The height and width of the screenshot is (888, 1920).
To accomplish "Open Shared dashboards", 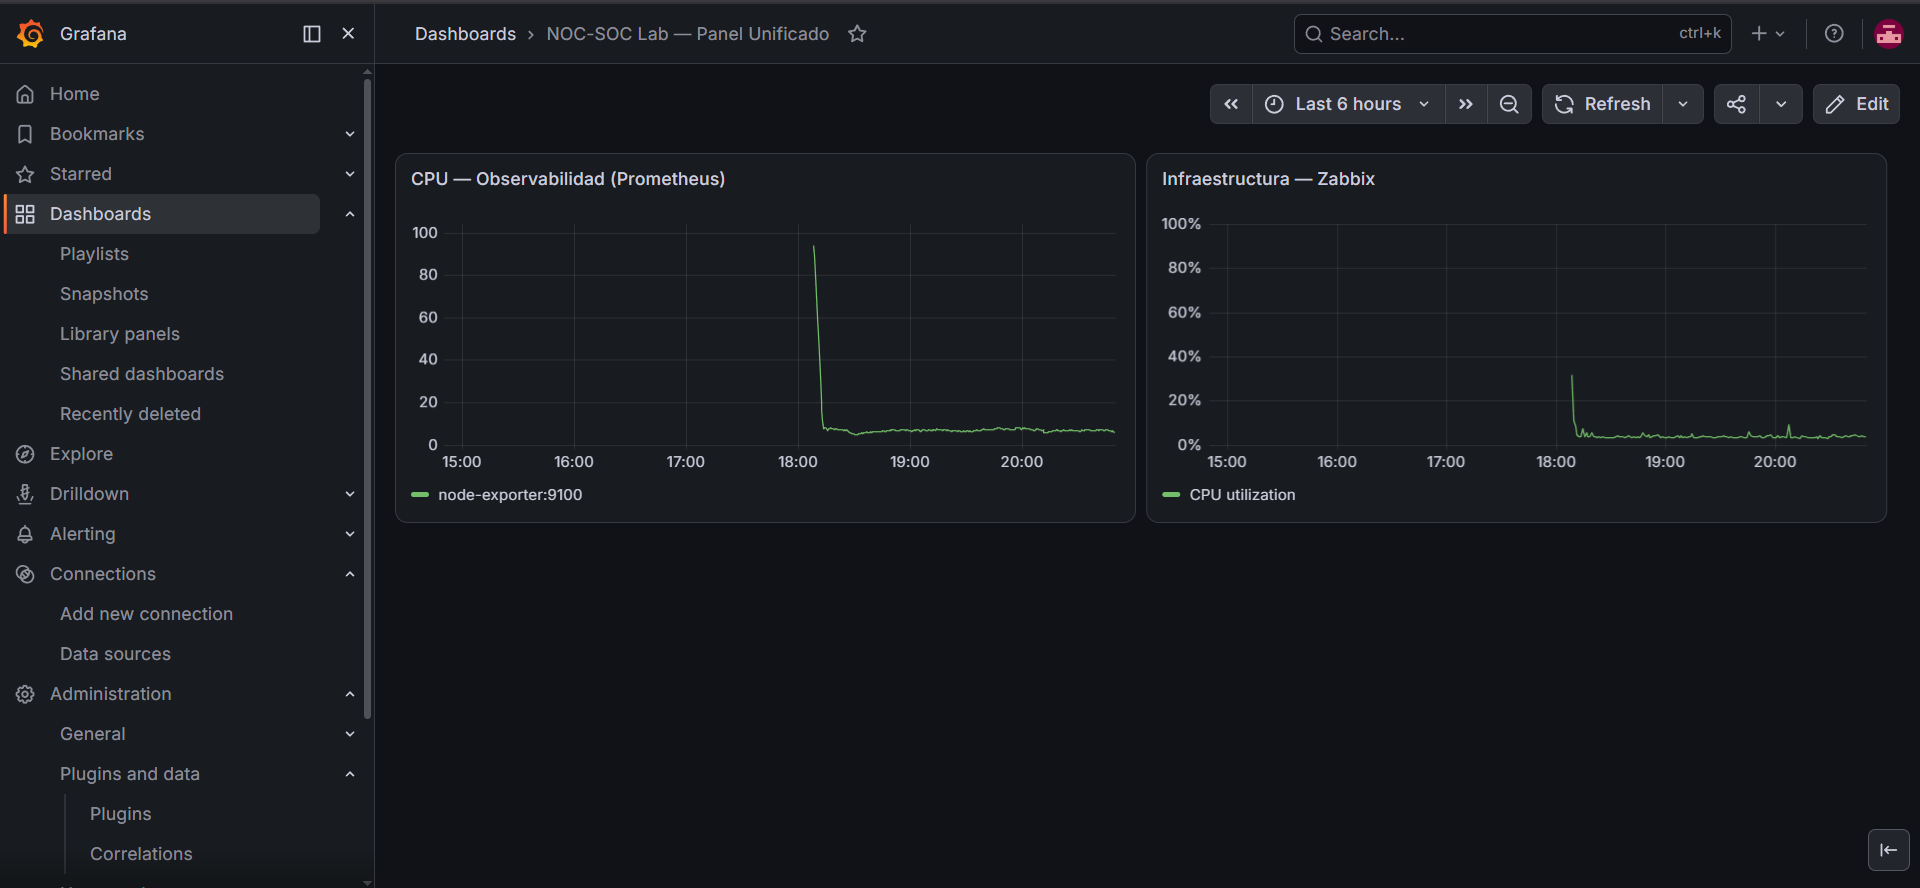I will click(x=142, y=374).
